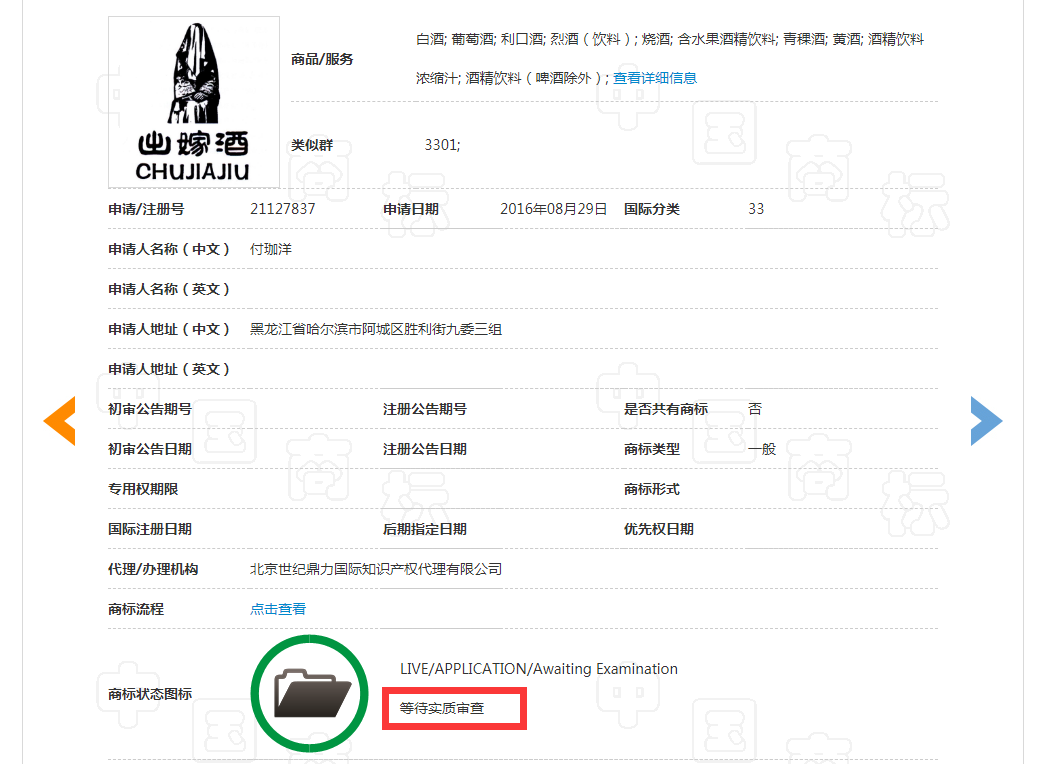Click the applicant address in 黑龙江省哈尔滨市
This screenshot has height=764, width=1059.
point(375,328)
